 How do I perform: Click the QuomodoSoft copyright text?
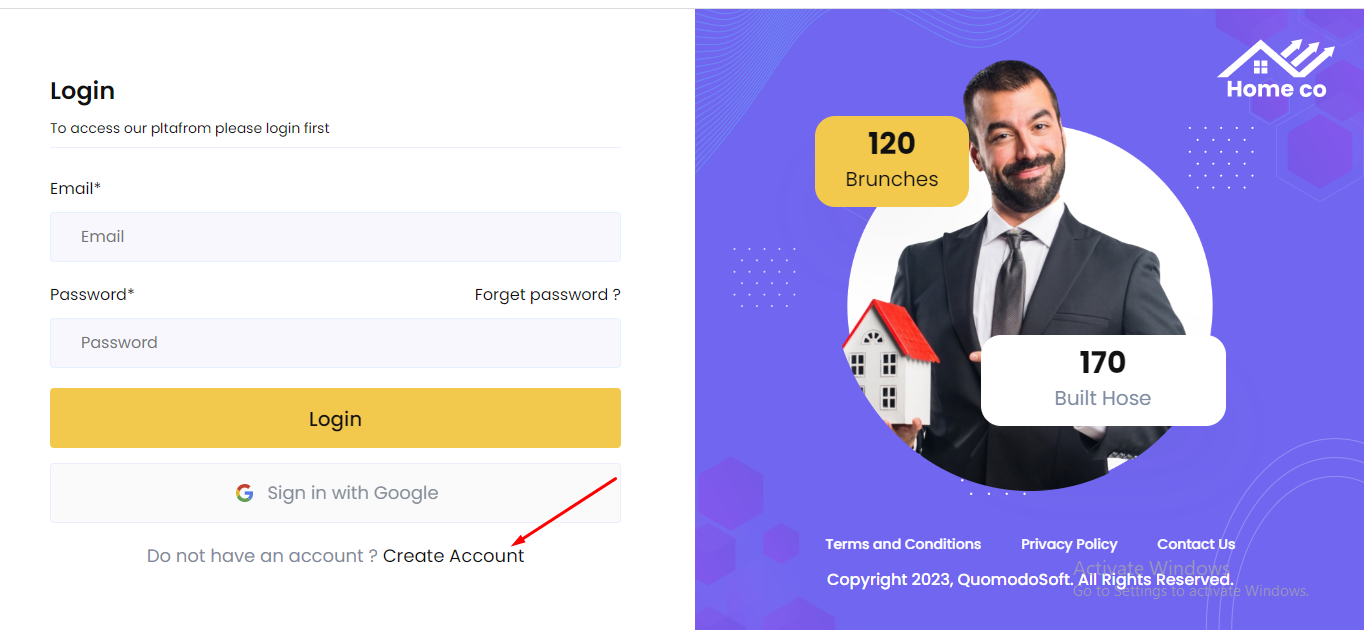[1030, 580]
